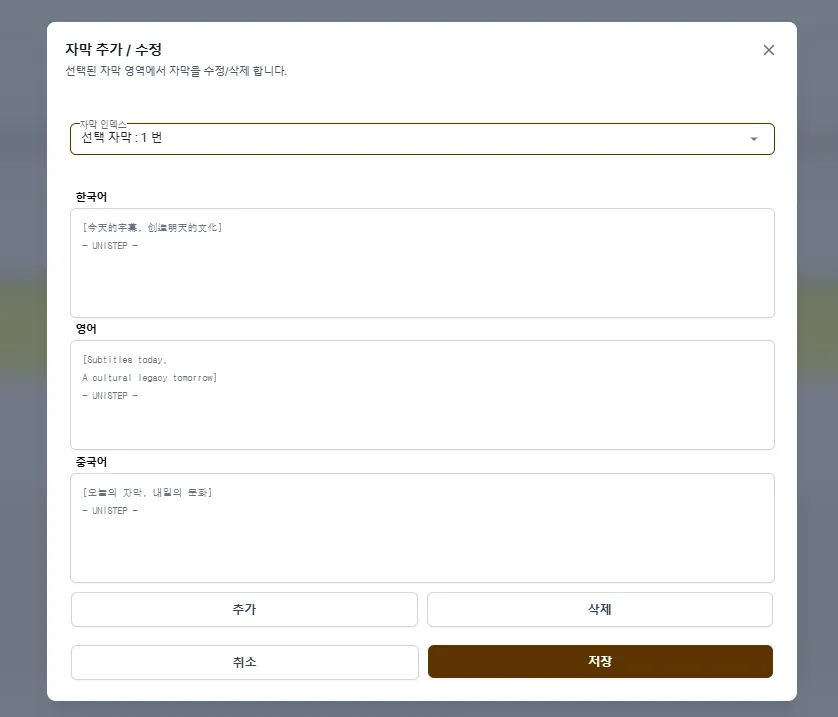Cancel with the 취소 button

pyautogui.click(x=244, y=662)
